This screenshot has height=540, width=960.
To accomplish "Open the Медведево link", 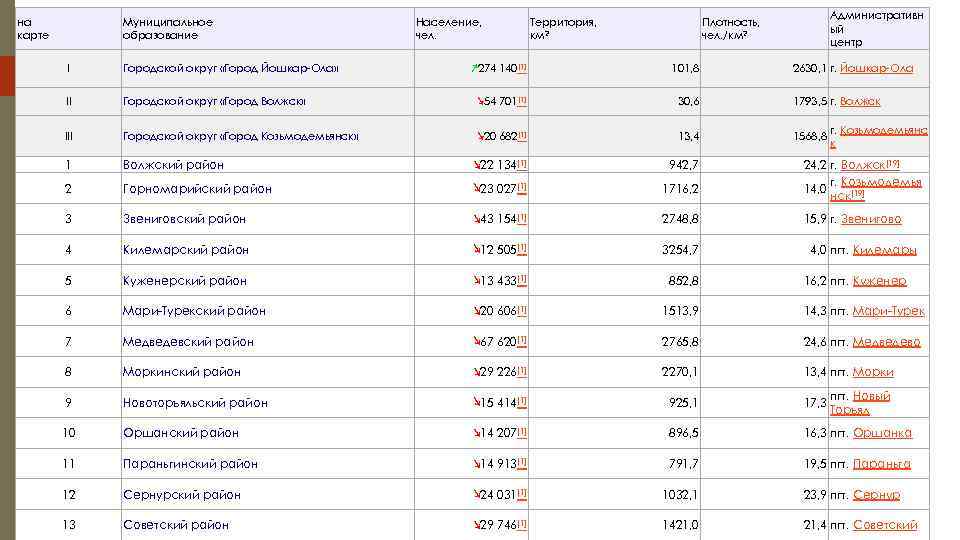I will coord(886,342).
